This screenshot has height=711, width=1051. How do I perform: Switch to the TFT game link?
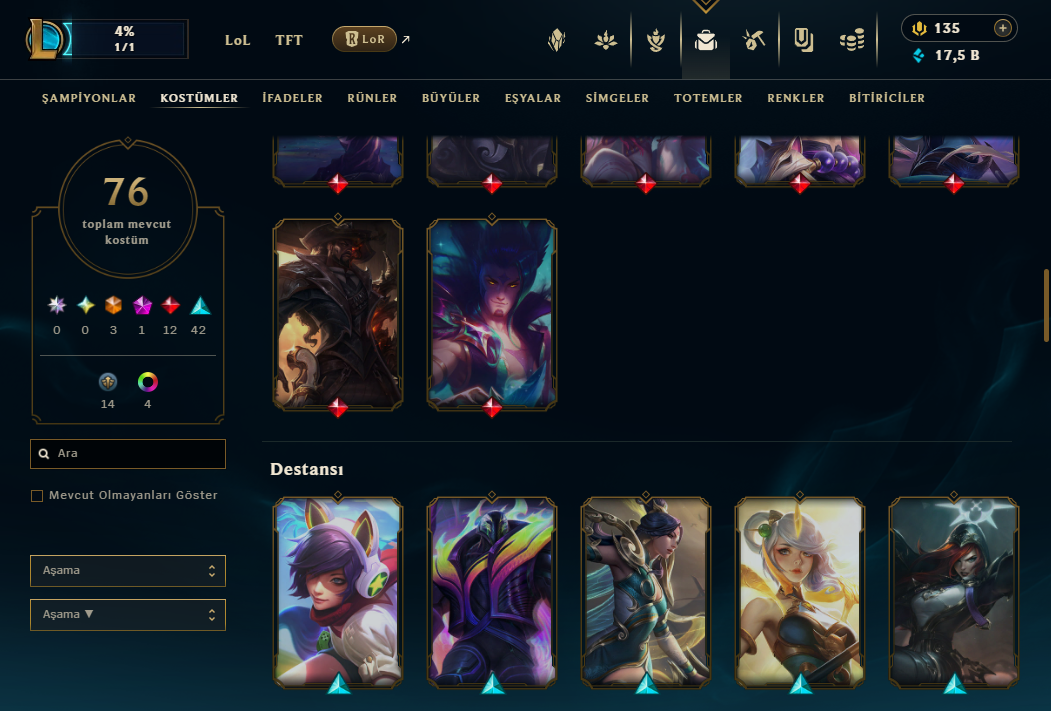point(289,40)
